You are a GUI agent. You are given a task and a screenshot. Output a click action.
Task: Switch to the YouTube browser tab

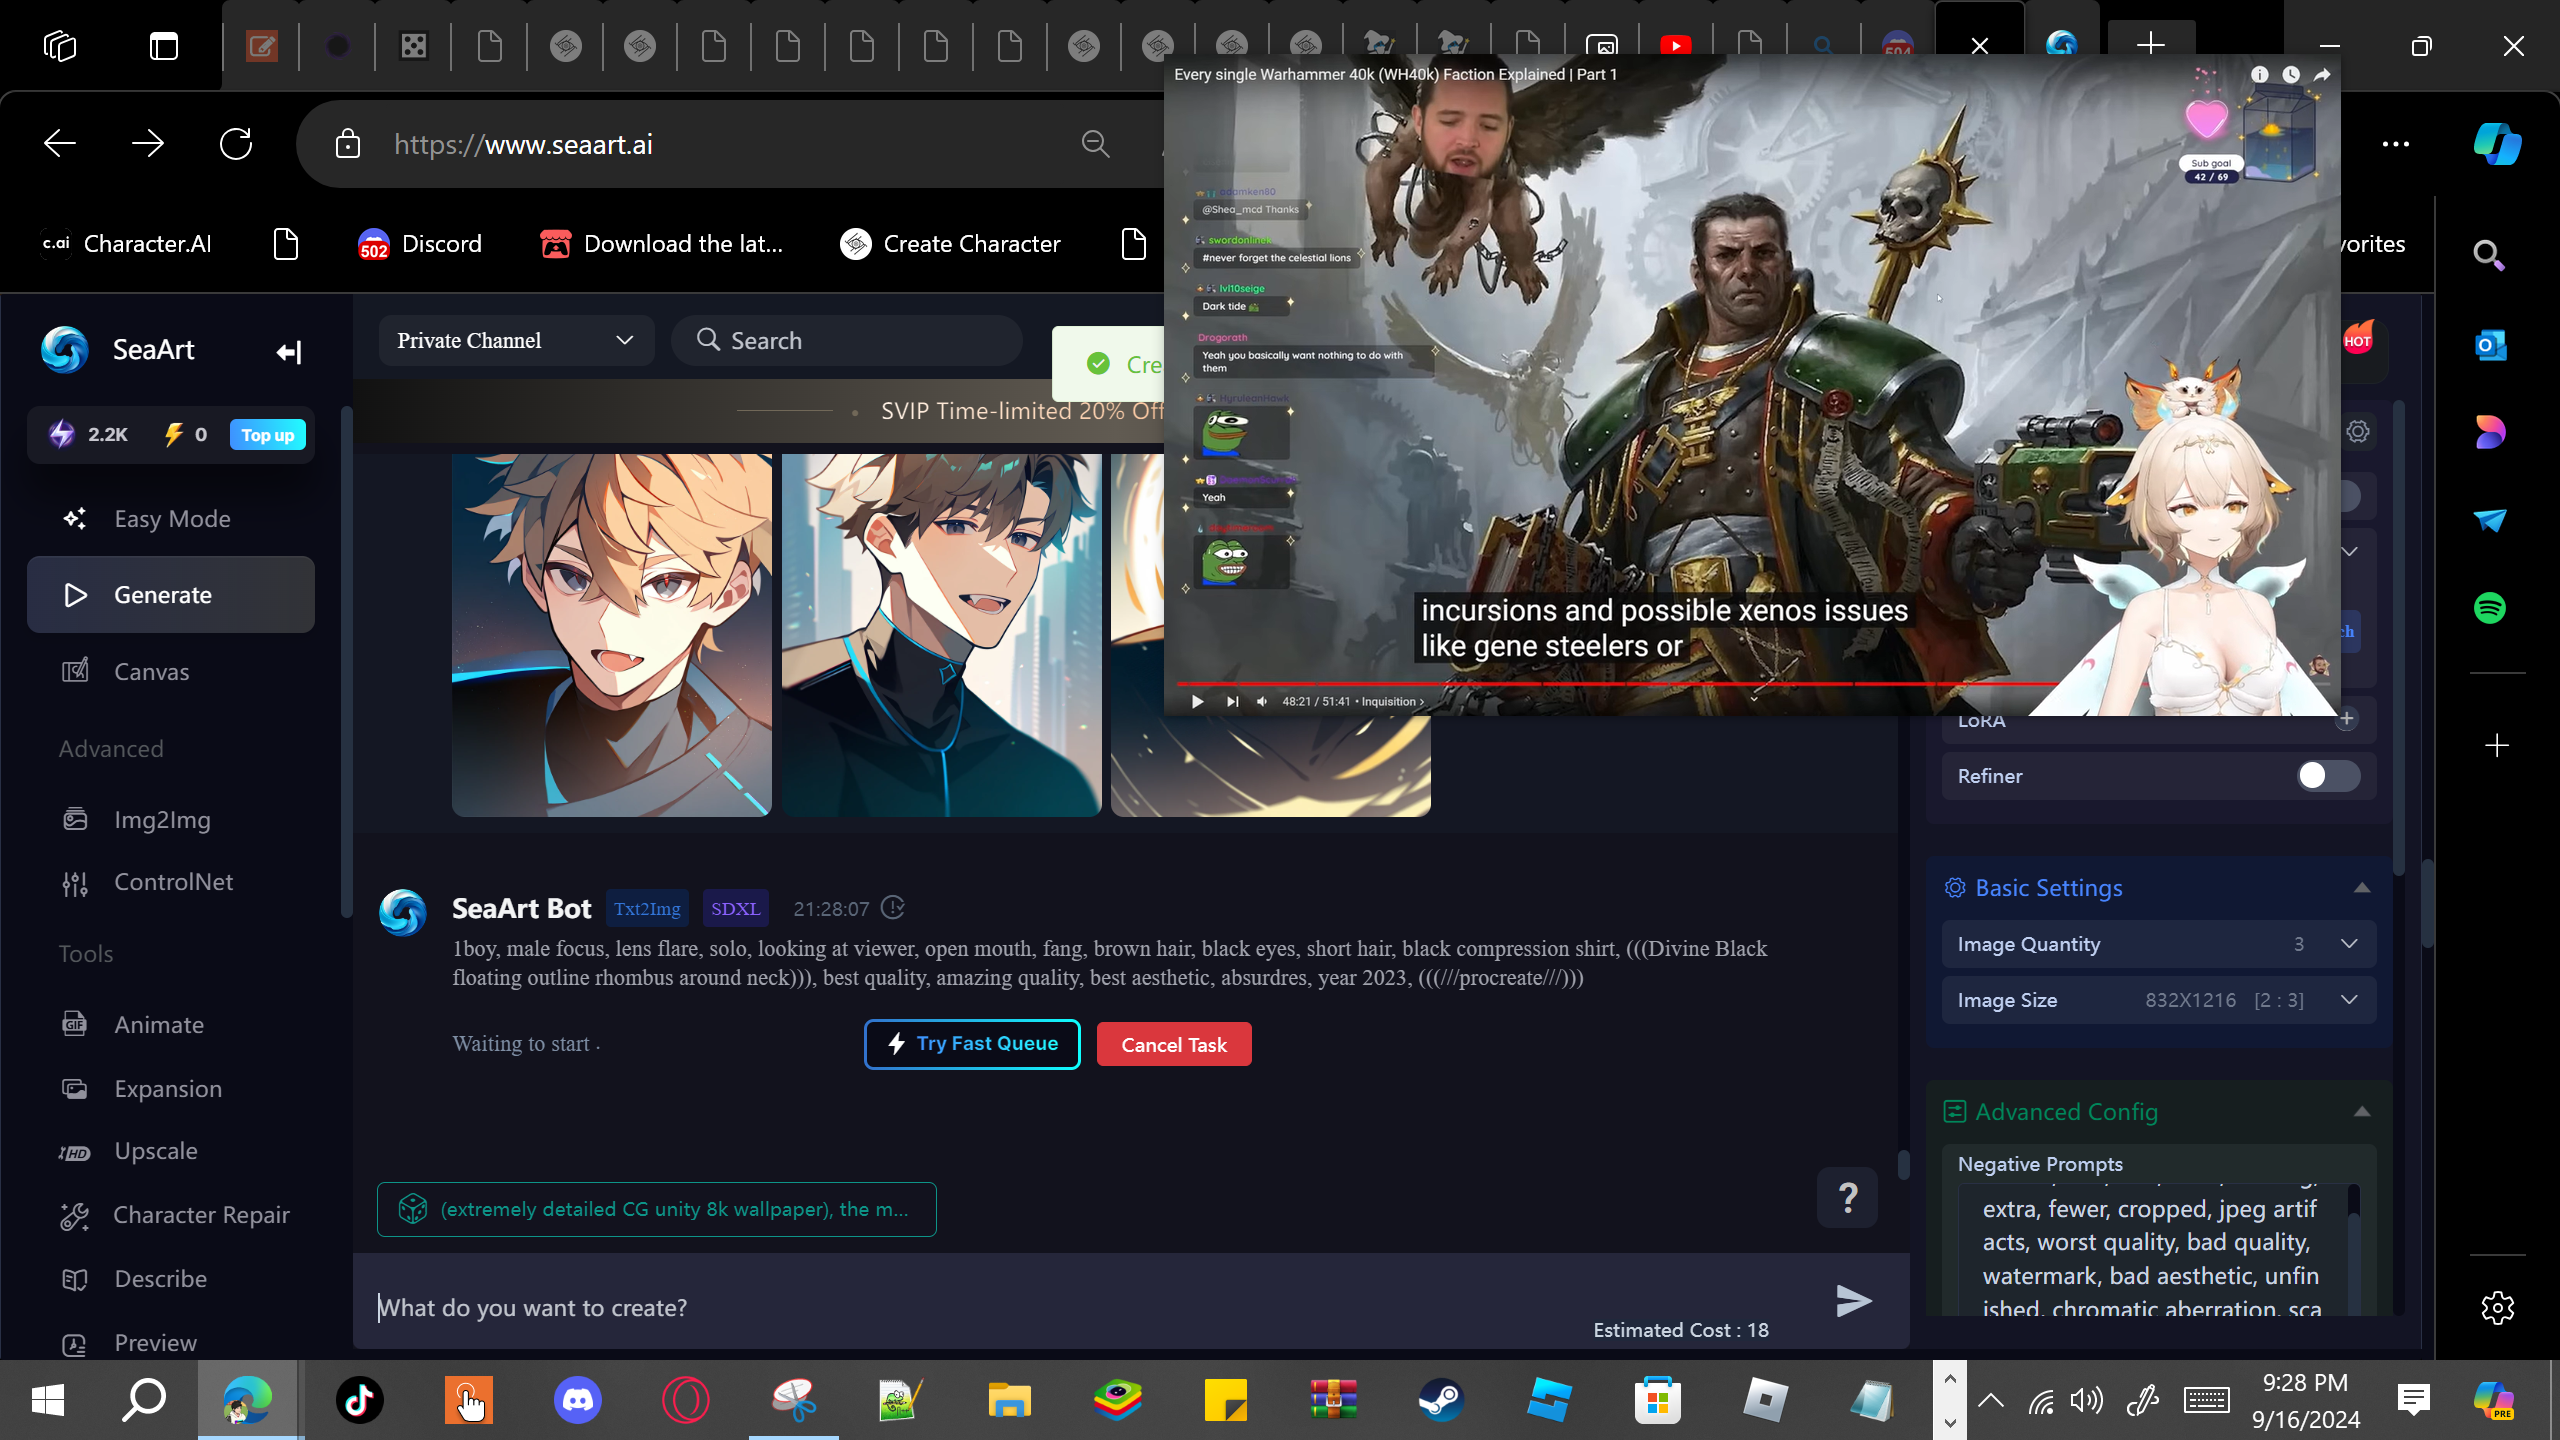pos(1675,45)
